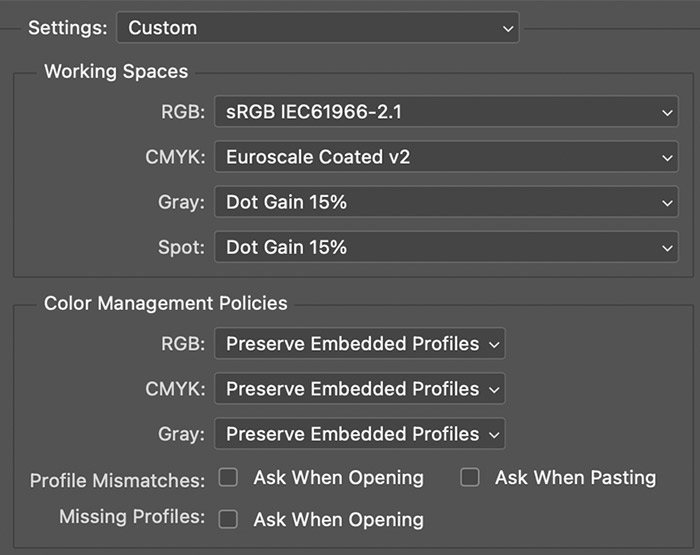Click the chevron on the CMYK policy dropdown
The height and width of the screenshot is (555, 700).
(494, 389)
